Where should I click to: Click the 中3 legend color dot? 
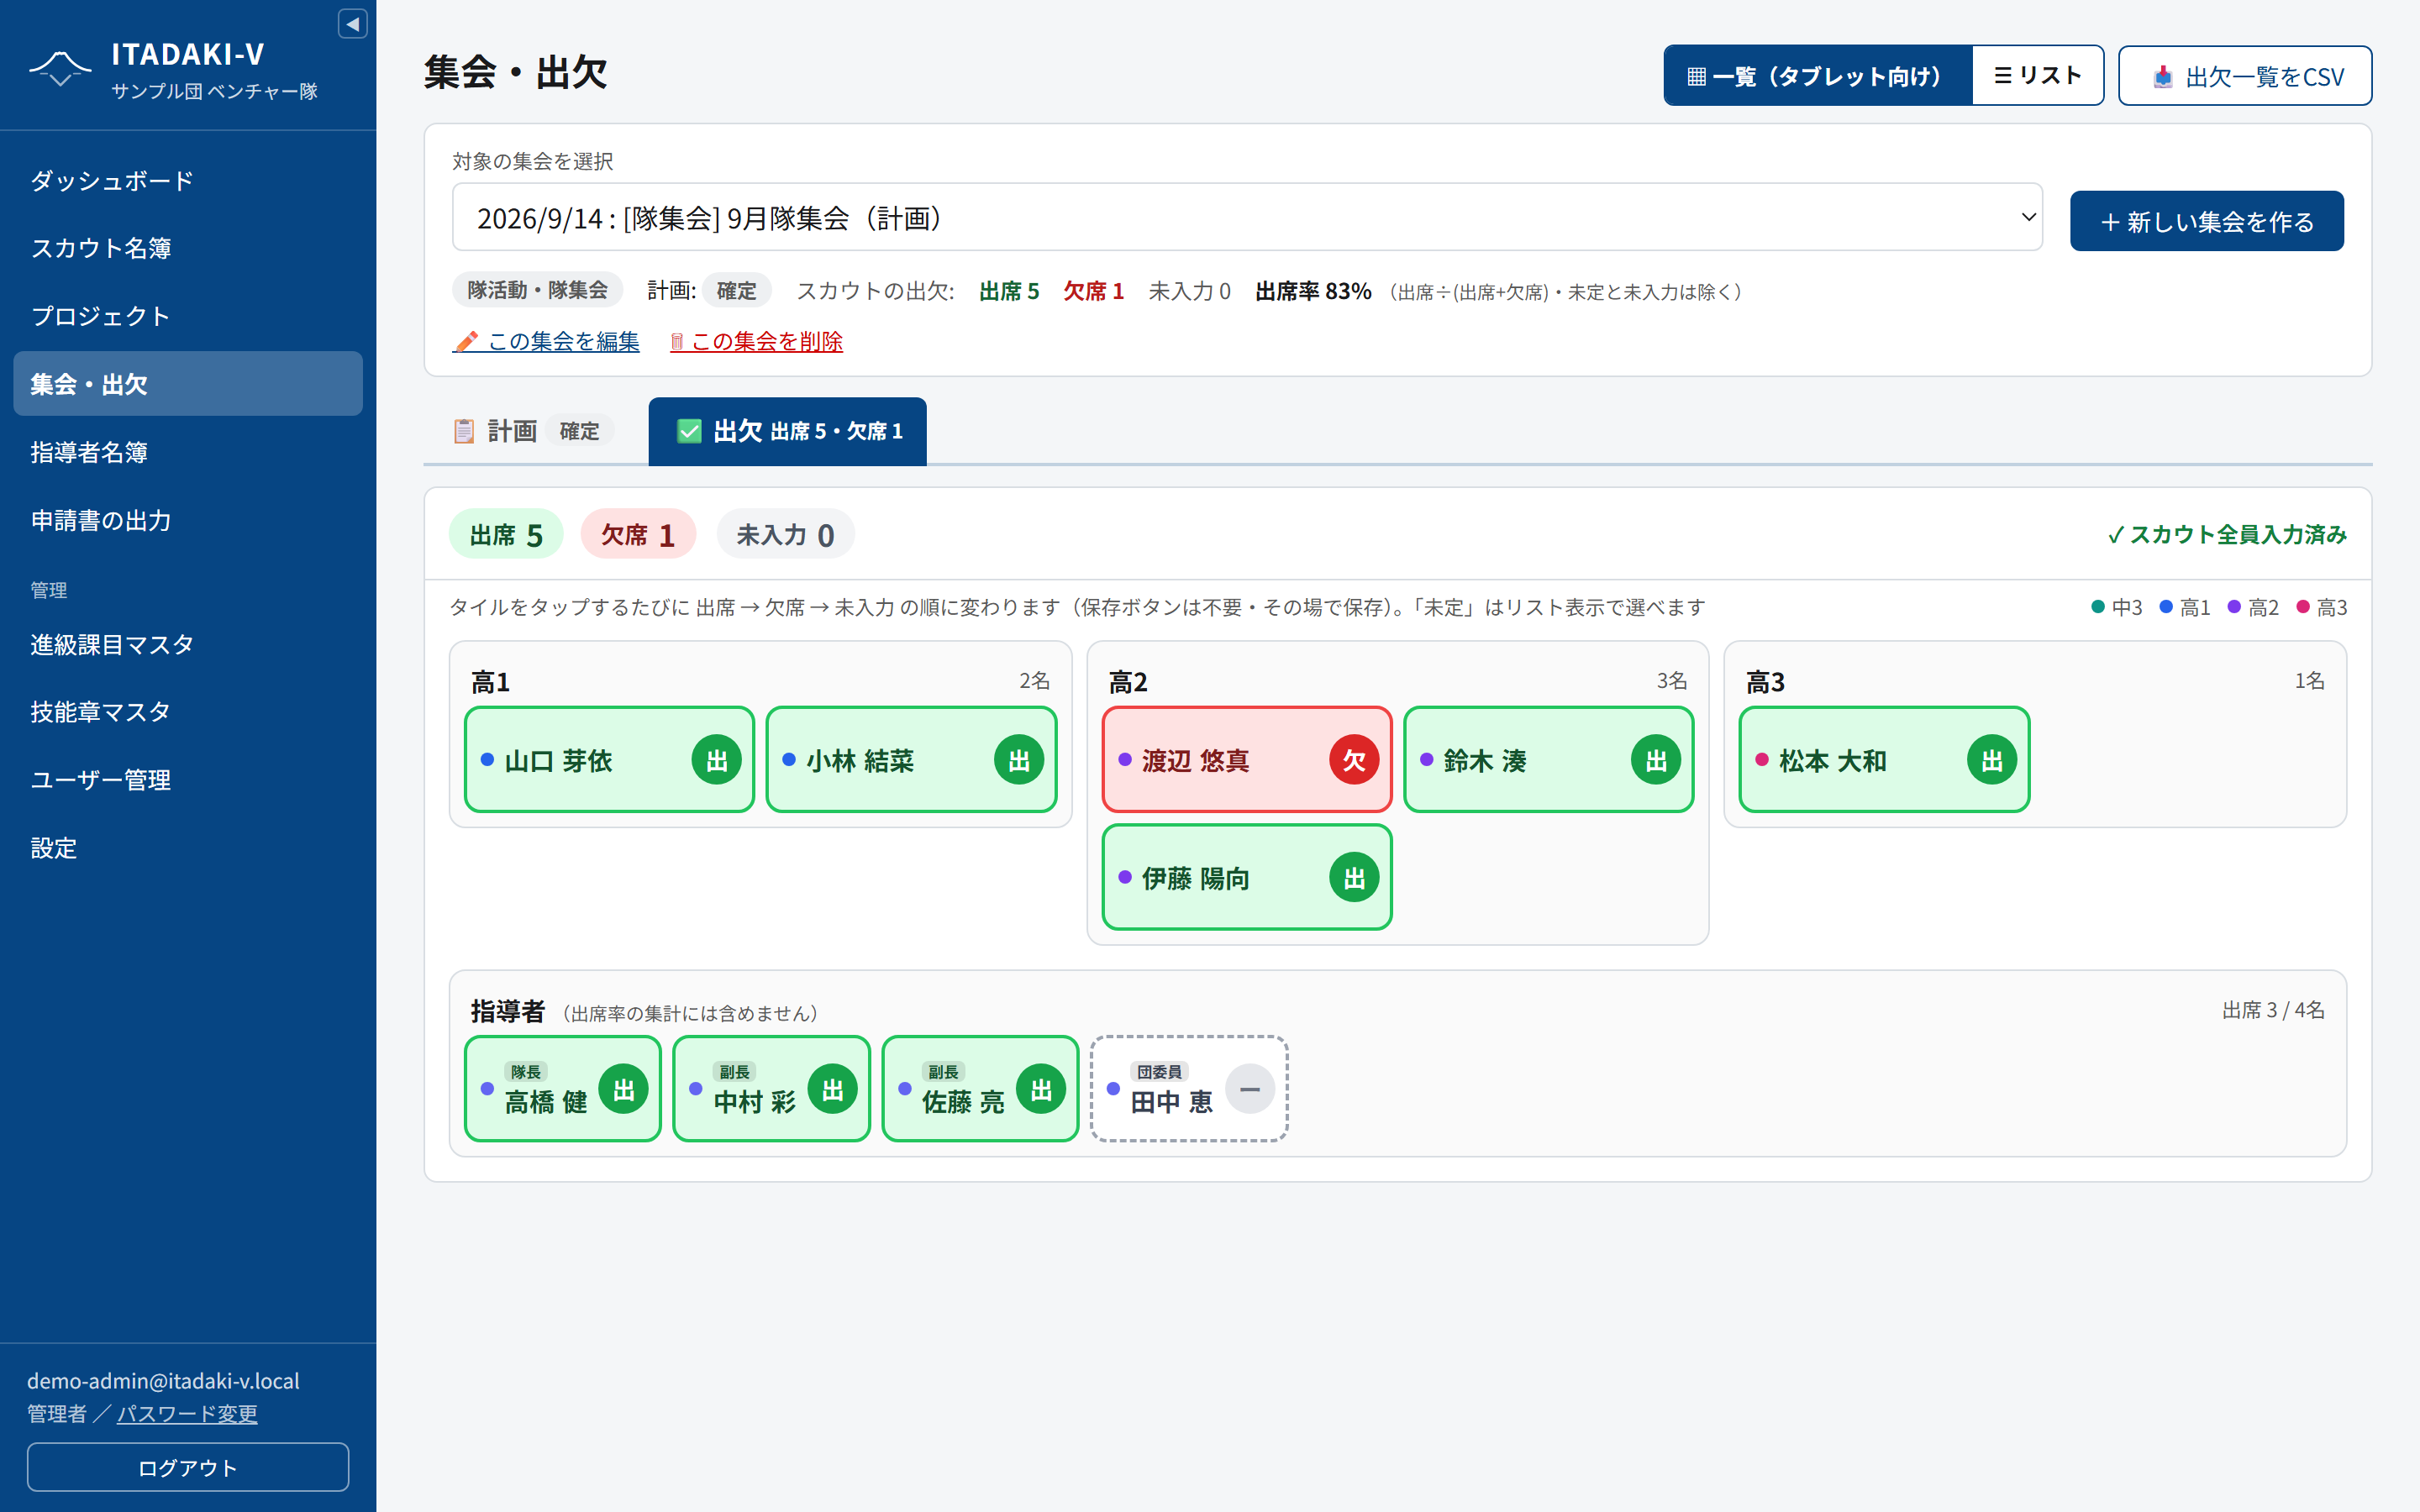(2098, 607)
